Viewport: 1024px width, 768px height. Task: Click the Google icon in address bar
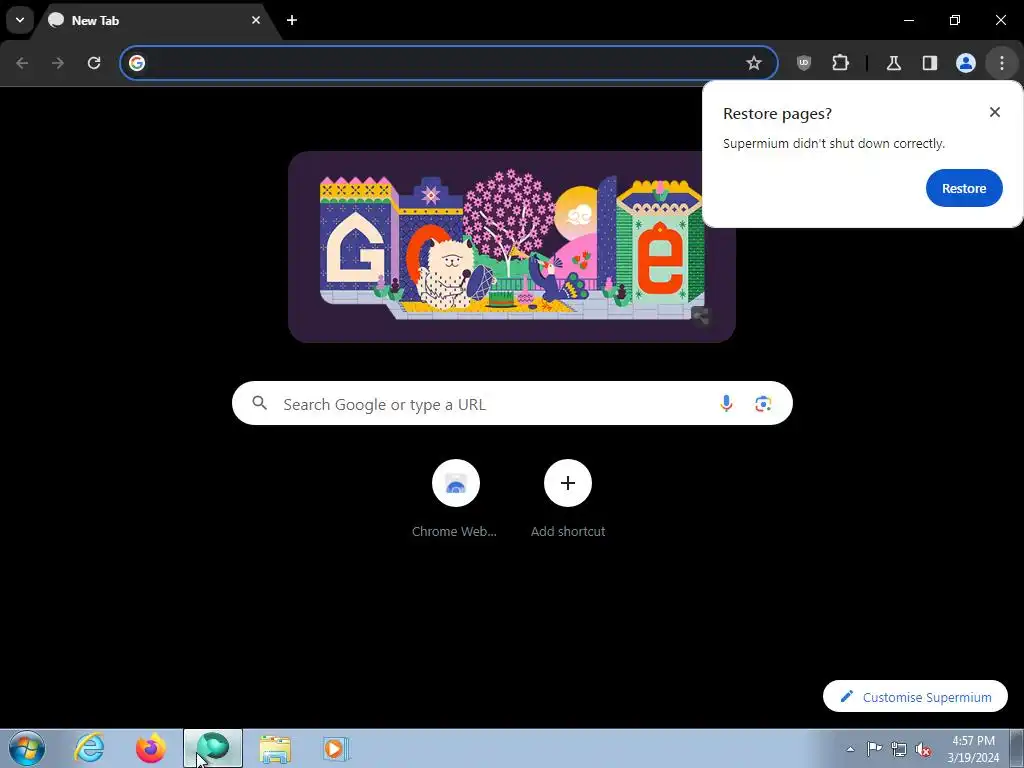pos(137,63)
